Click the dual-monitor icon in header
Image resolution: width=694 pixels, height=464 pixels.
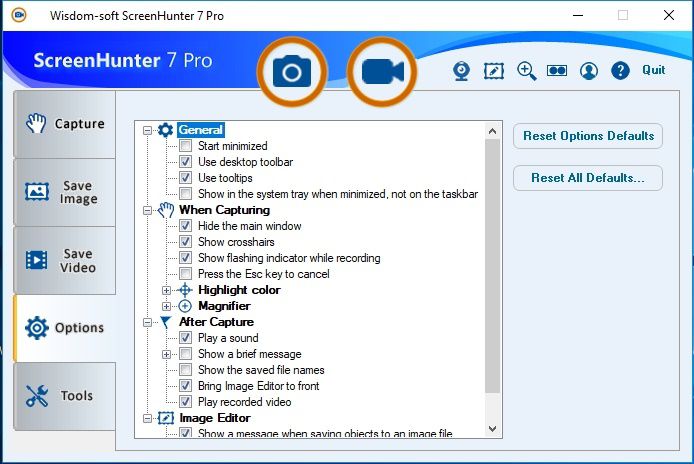tap(557, 70)
